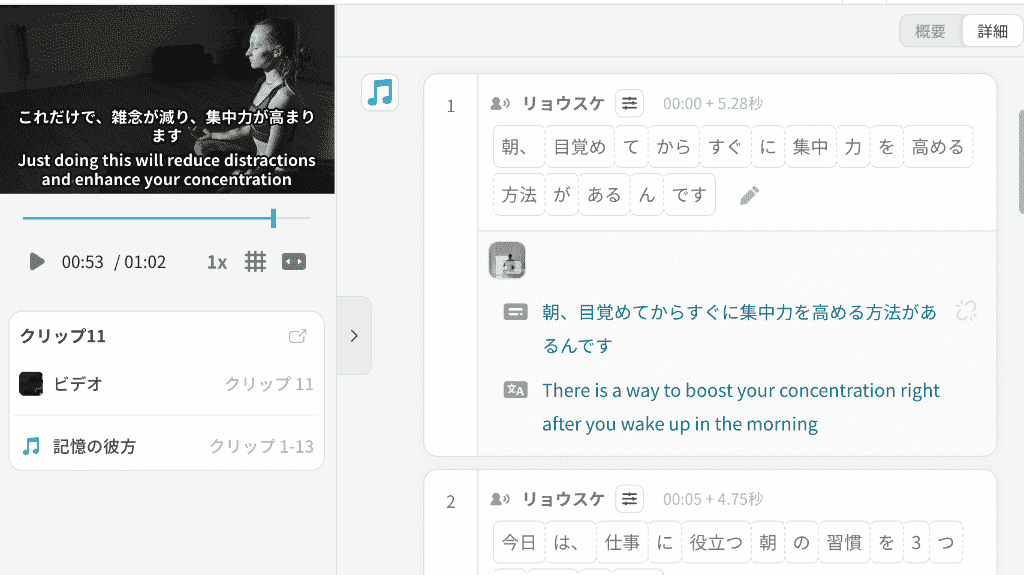1024x575 pixels.
Task: Click the scene 1 video thumbnail
Action: click(507, 260)
